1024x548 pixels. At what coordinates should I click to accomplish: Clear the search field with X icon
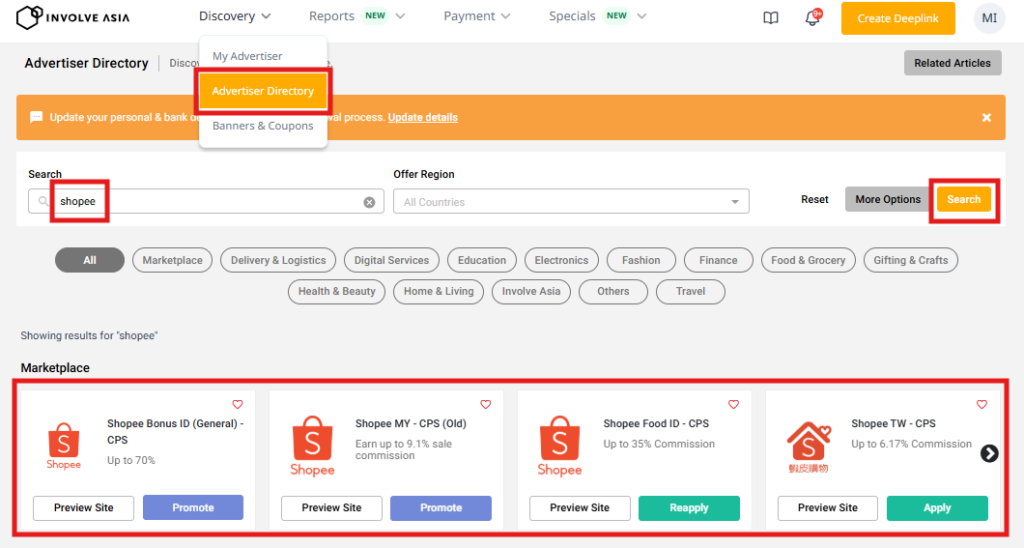point(369,202)
